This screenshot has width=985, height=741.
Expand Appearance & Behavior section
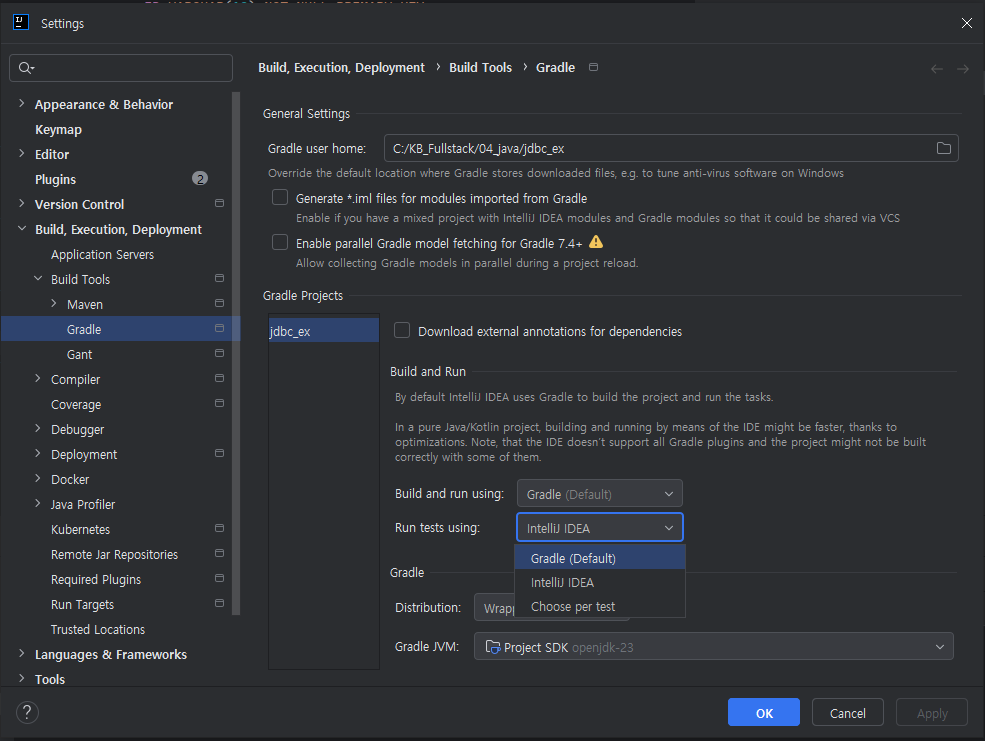coord(22,104)
